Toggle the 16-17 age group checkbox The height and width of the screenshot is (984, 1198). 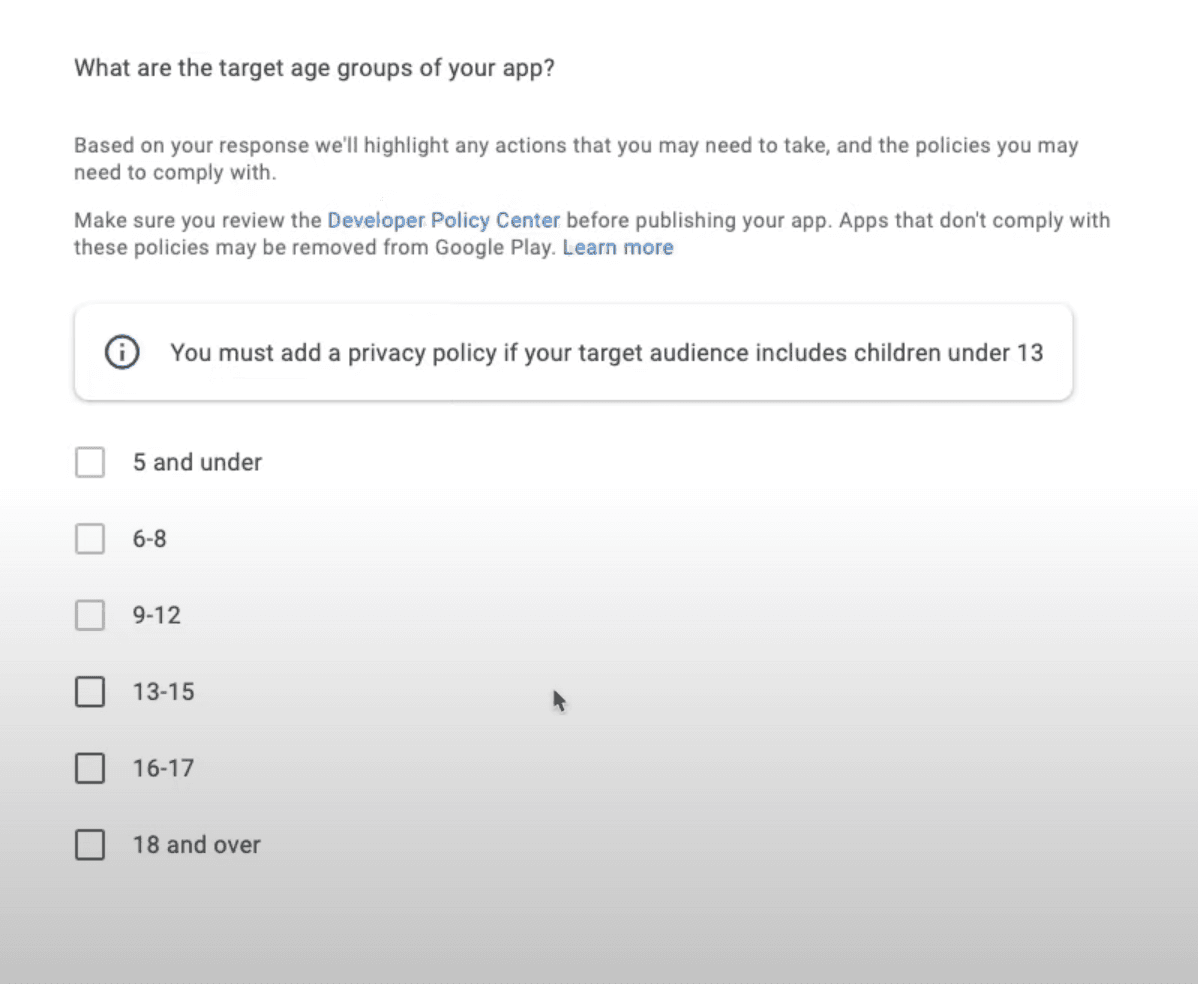[90, 768]
